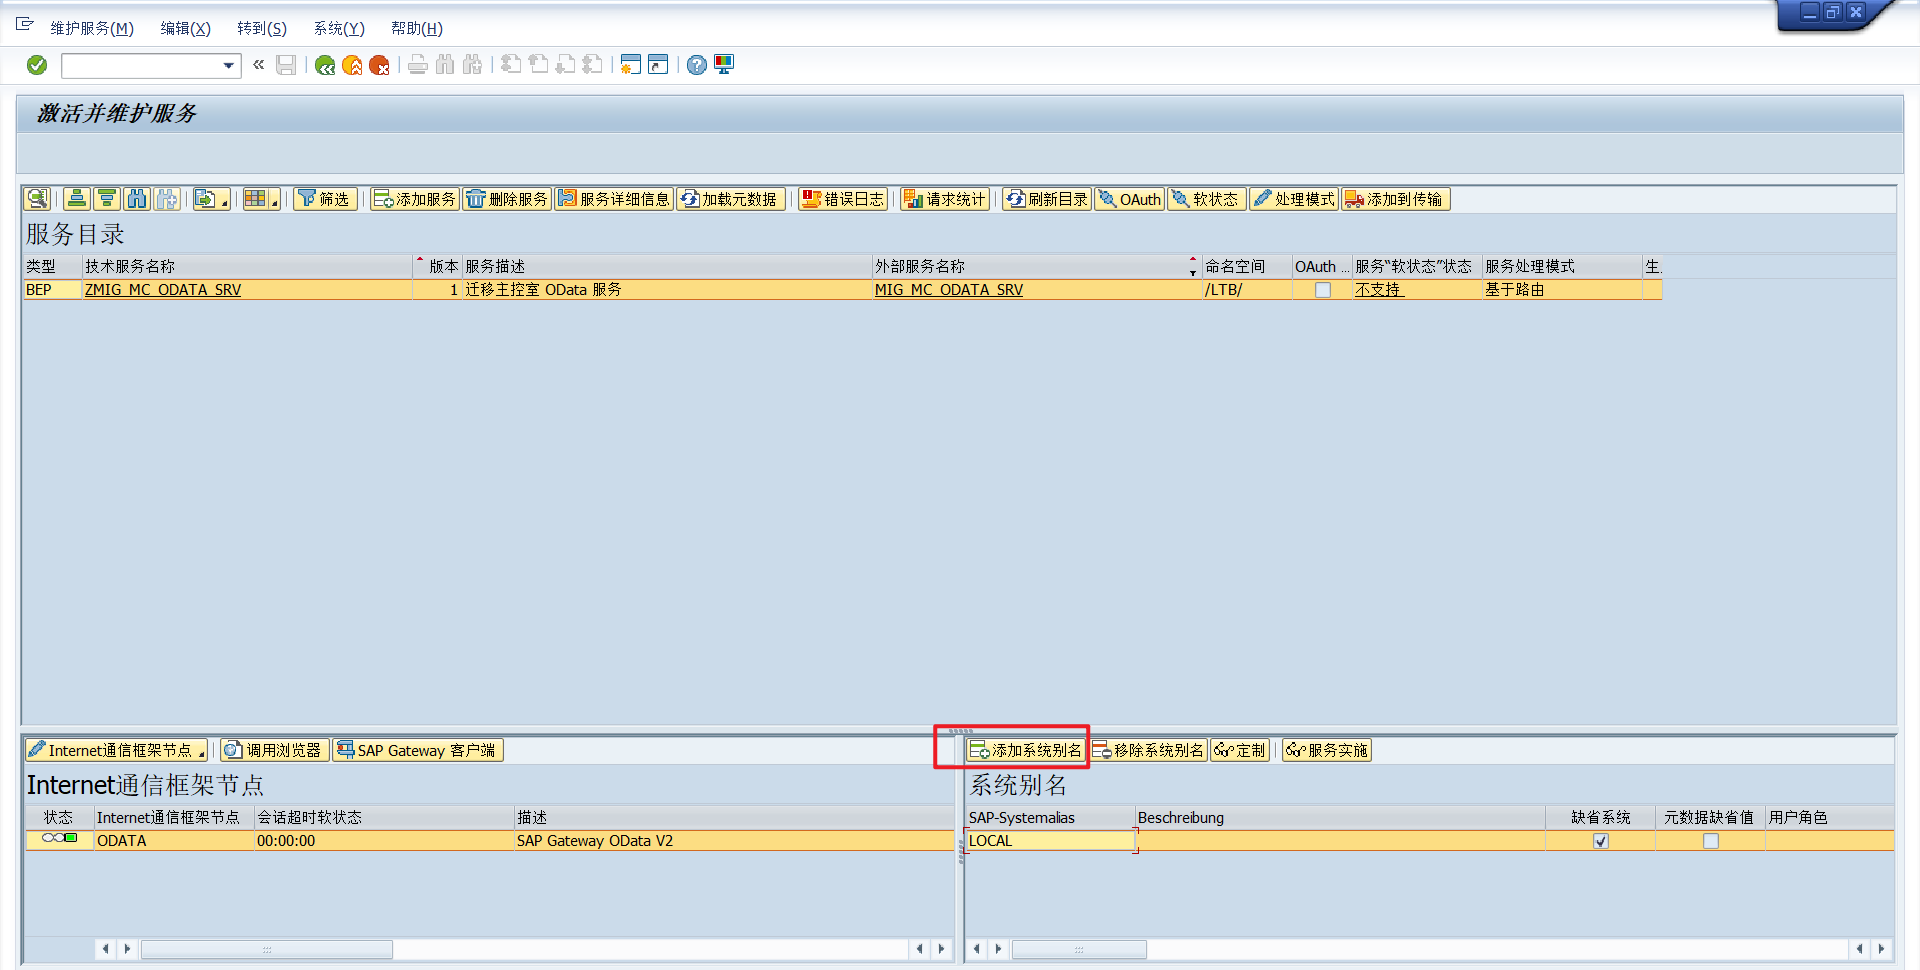
Task: Click the 移除系统别名 button
Action: tap(1148, 750)
